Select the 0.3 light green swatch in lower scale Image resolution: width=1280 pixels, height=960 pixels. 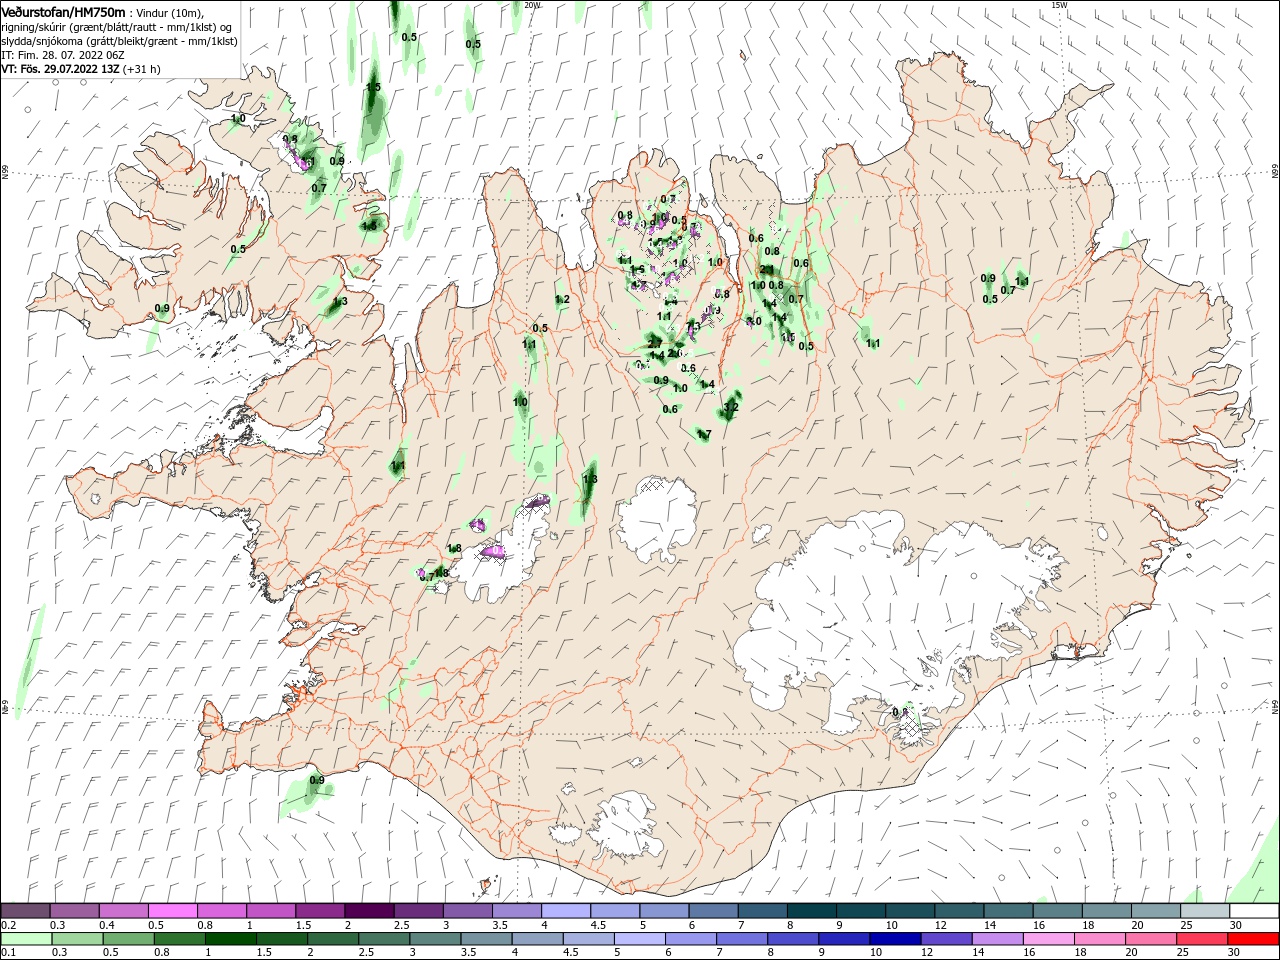(x=77, y=939)
